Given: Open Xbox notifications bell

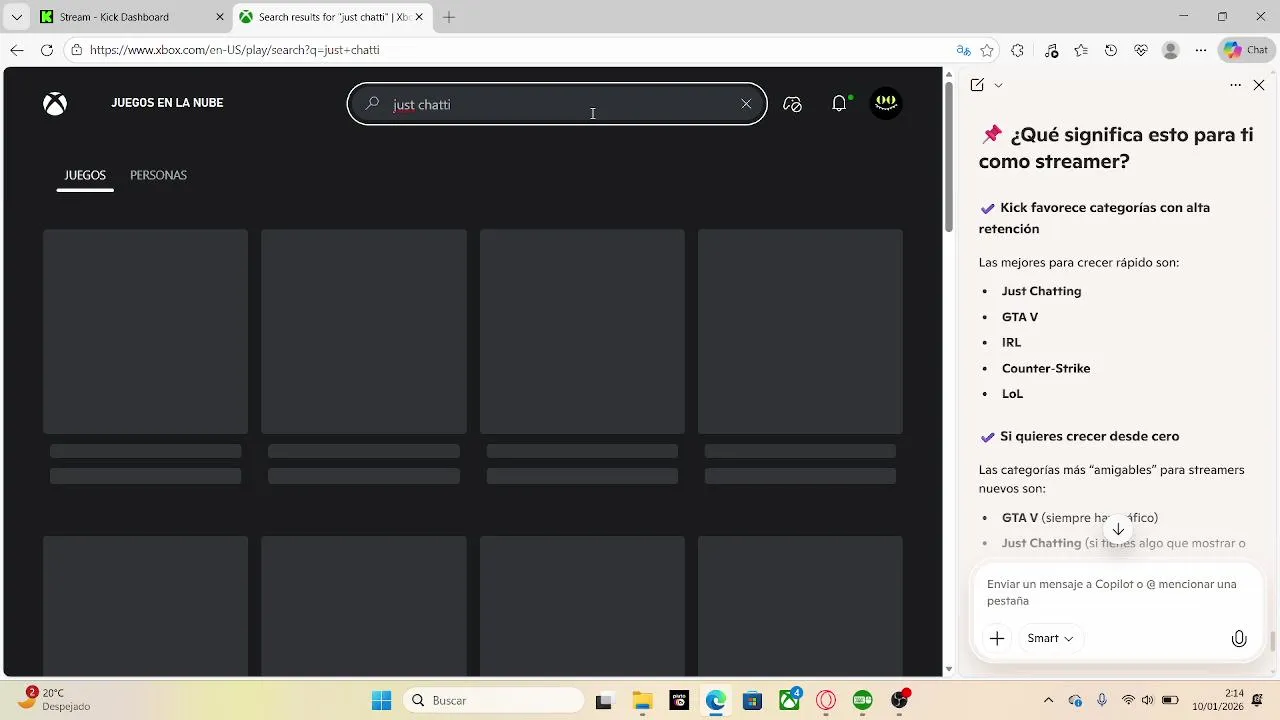Looking at the screenshot, I should [839, 104].
